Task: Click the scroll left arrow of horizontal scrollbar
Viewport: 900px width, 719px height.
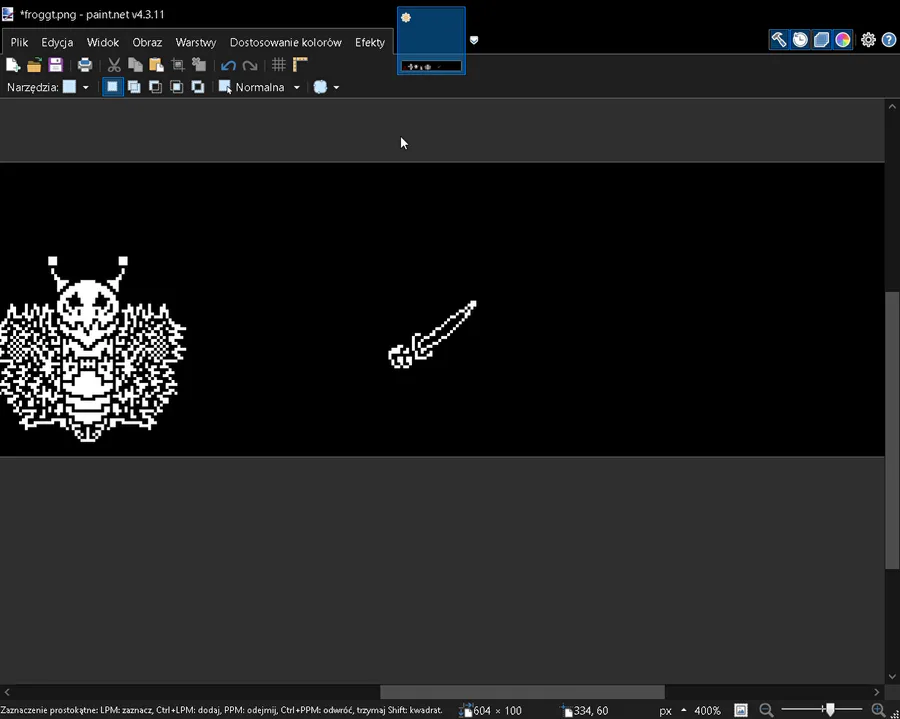Action: pyautogui.click(x=7, y=692)
